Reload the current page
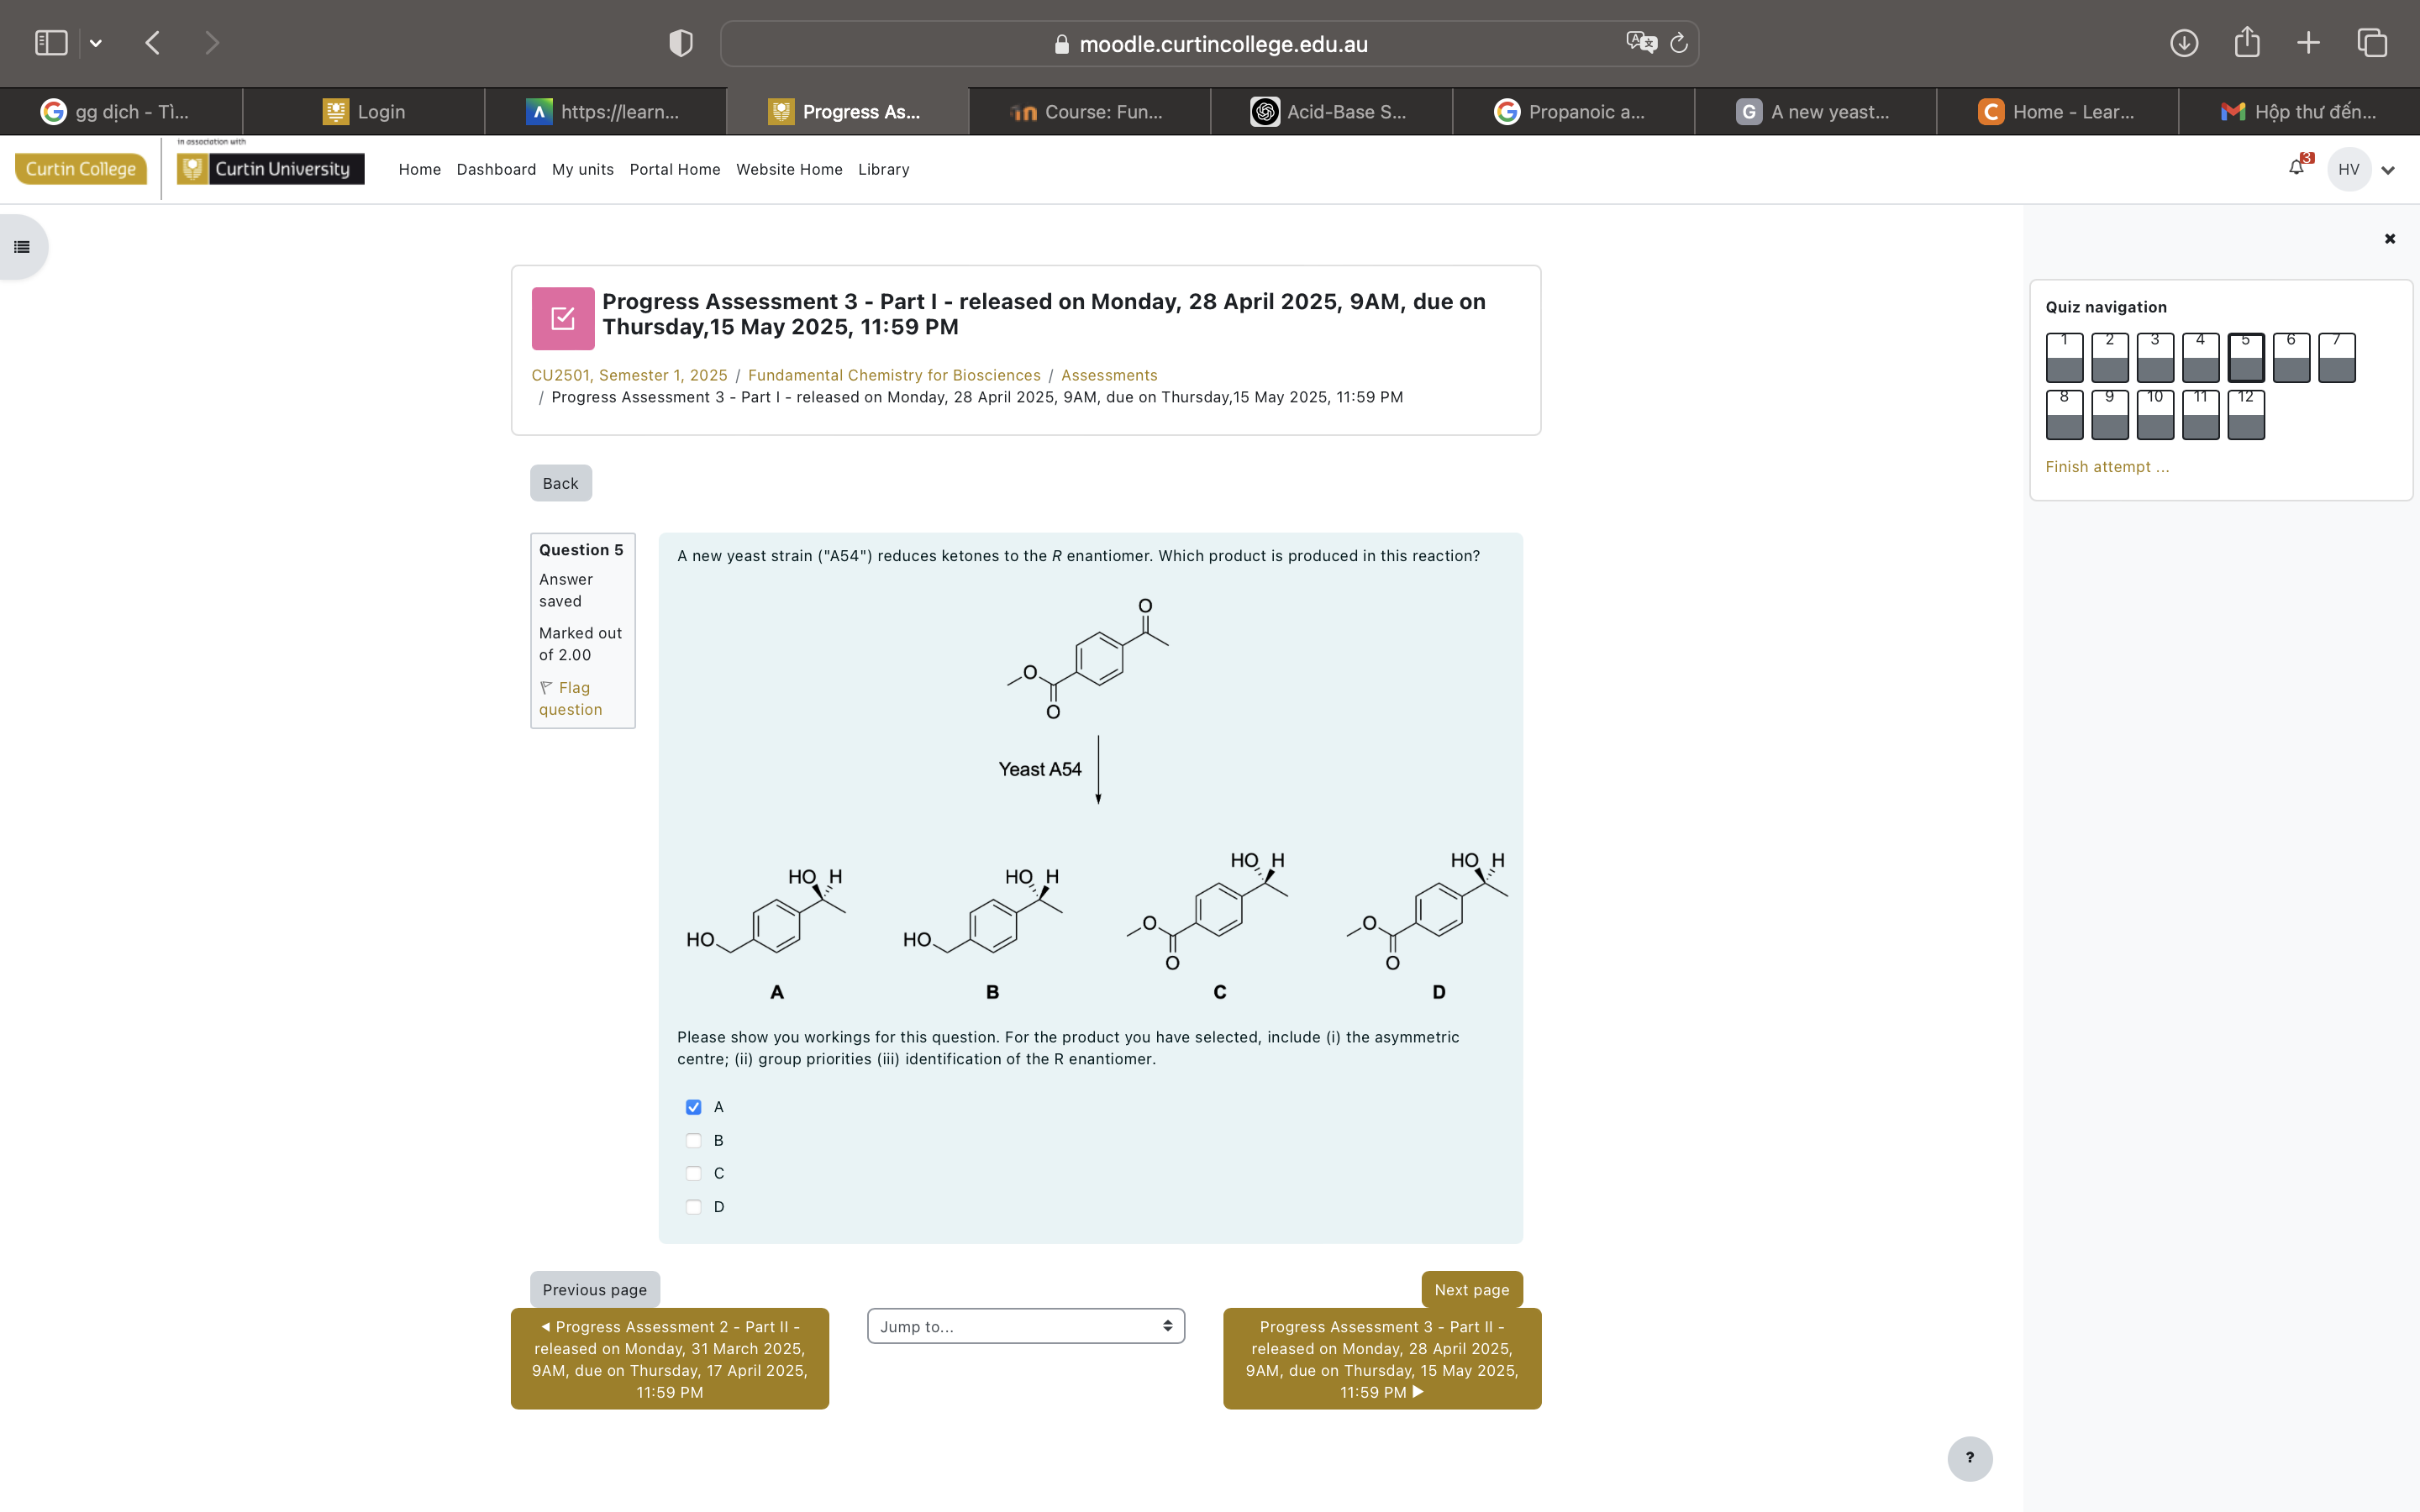Screen dimensions: 2420x1512 [x=1678, y=43]
